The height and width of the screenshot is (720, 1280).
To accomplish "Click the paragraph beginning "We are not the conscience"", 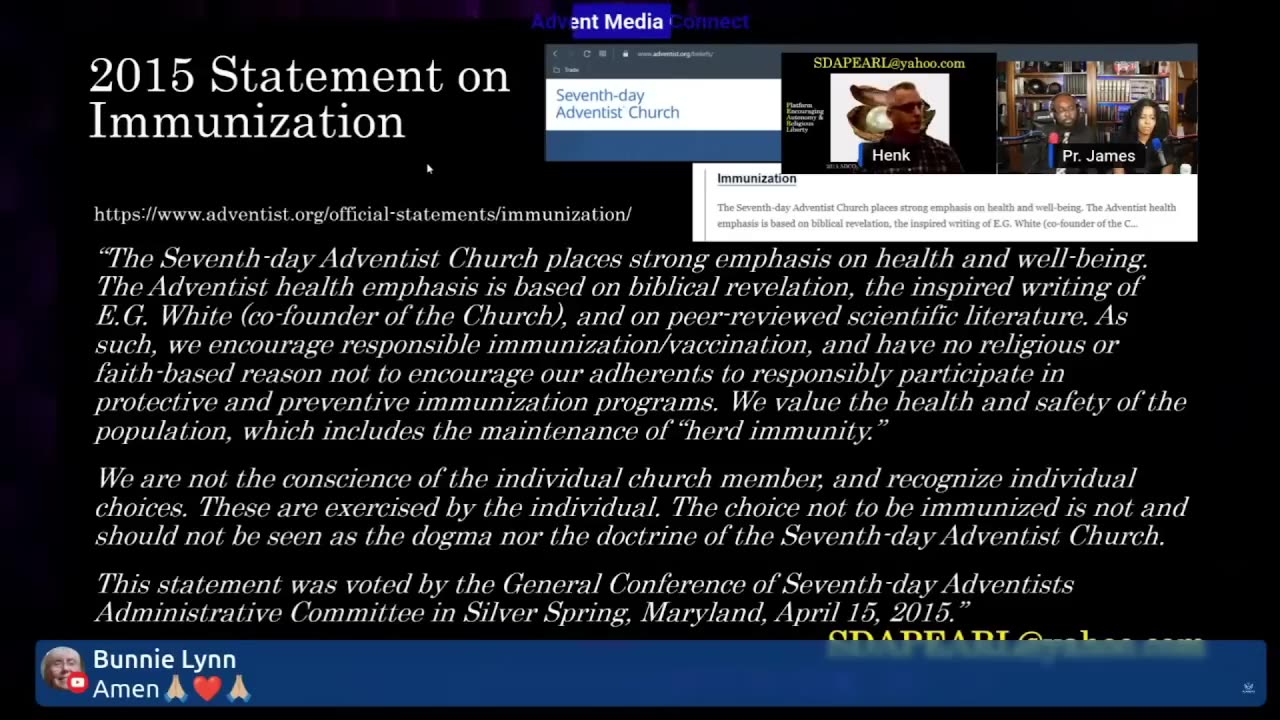I will pos(641,507).
